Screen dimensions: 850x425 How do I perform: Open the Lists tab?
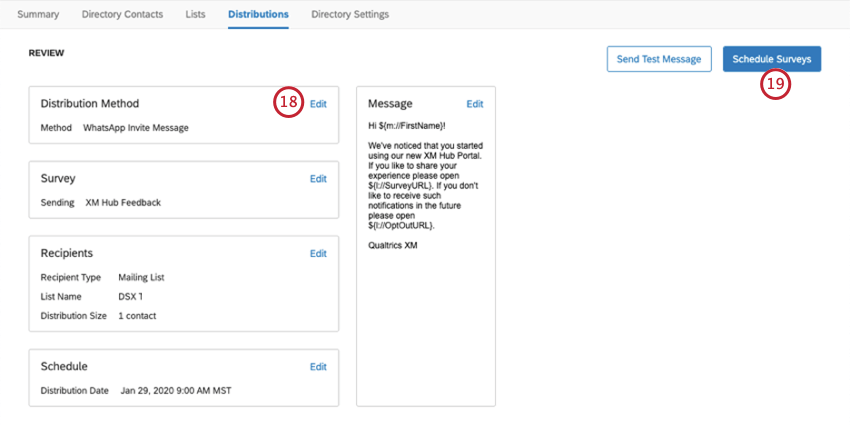point(195,15)
